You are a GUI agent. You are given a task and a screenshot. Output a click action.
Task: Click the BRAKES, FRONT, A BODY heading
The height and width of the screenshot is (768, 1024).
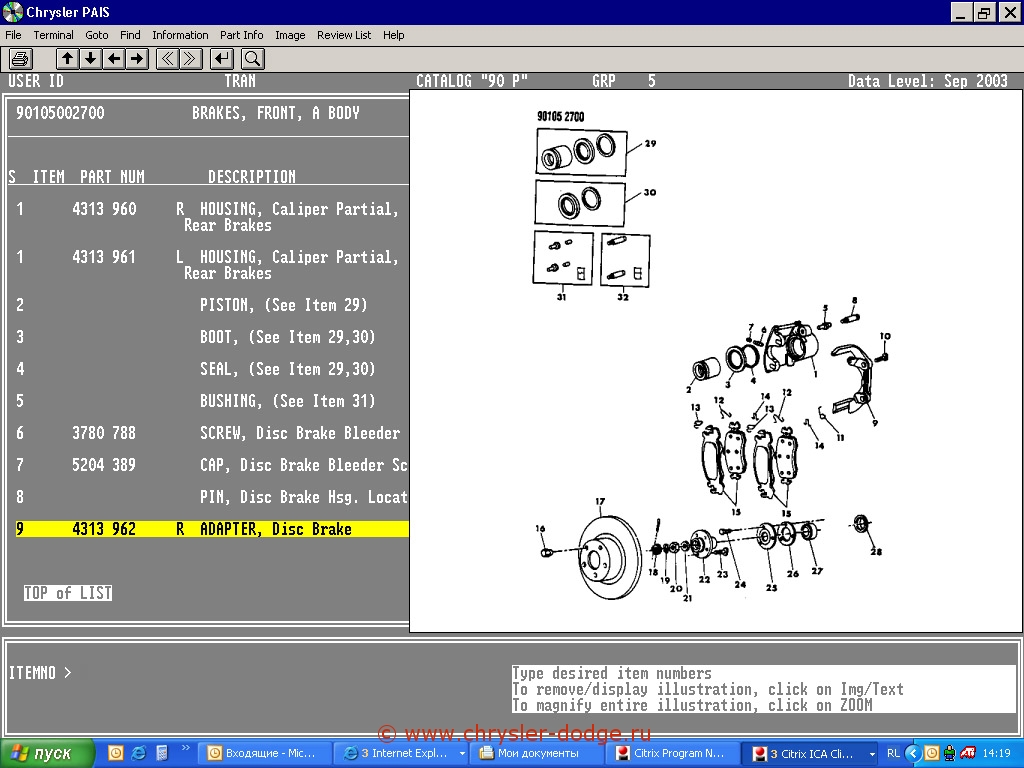[x=276, y=113]
